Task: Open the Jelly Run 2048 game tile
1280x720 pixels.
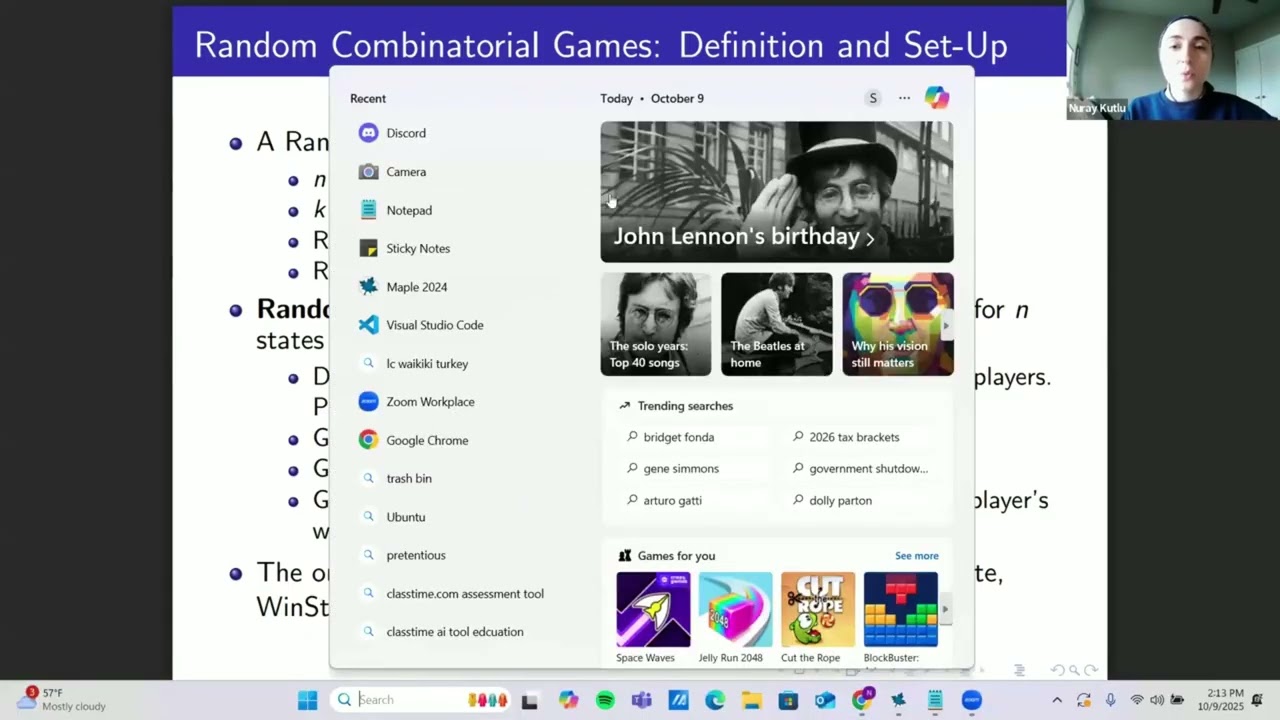Action: (x=735, y=618)
